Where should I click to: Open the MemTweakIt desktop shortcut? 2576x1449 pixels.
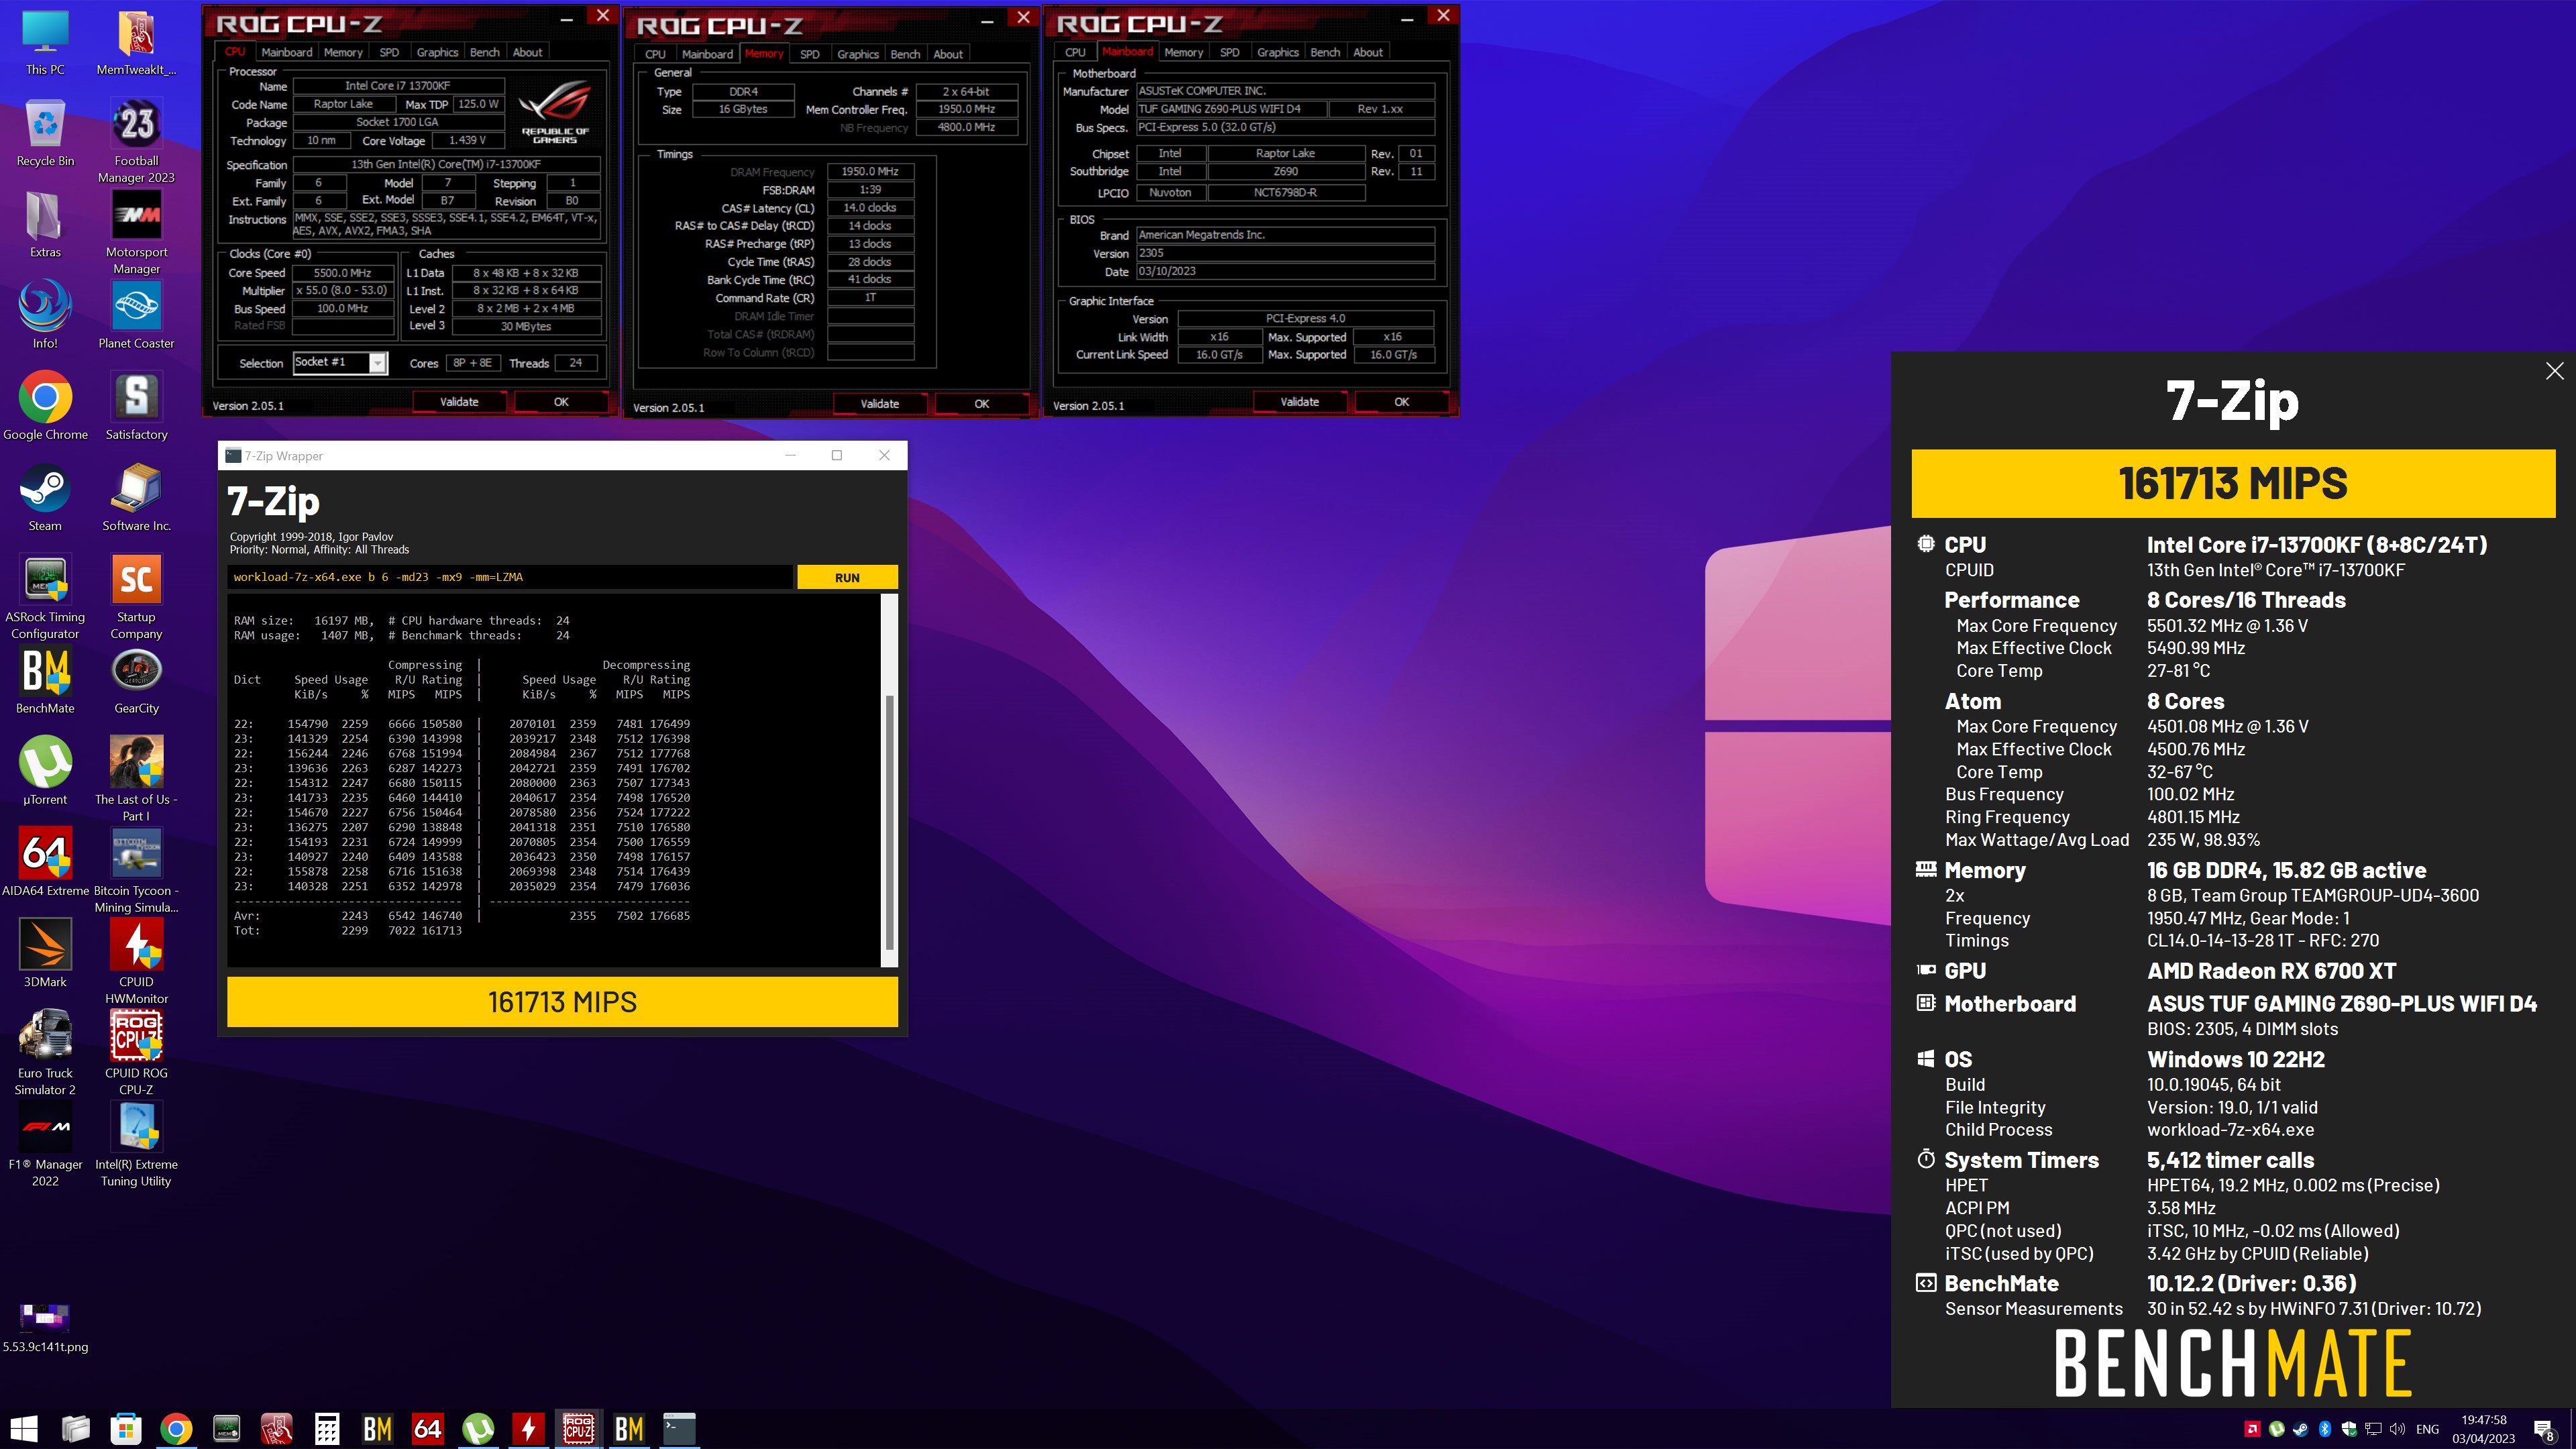pyautogui.click(x=136, y=44)
